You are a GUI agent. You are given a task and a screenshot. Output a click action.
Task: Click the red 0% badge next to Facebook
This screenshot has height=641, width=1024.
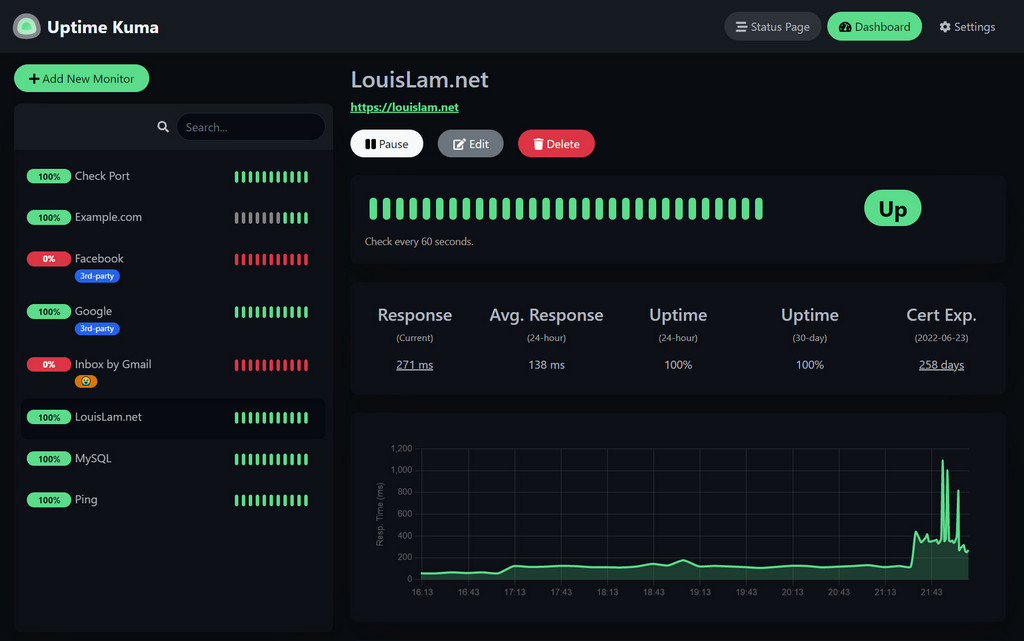49,258
